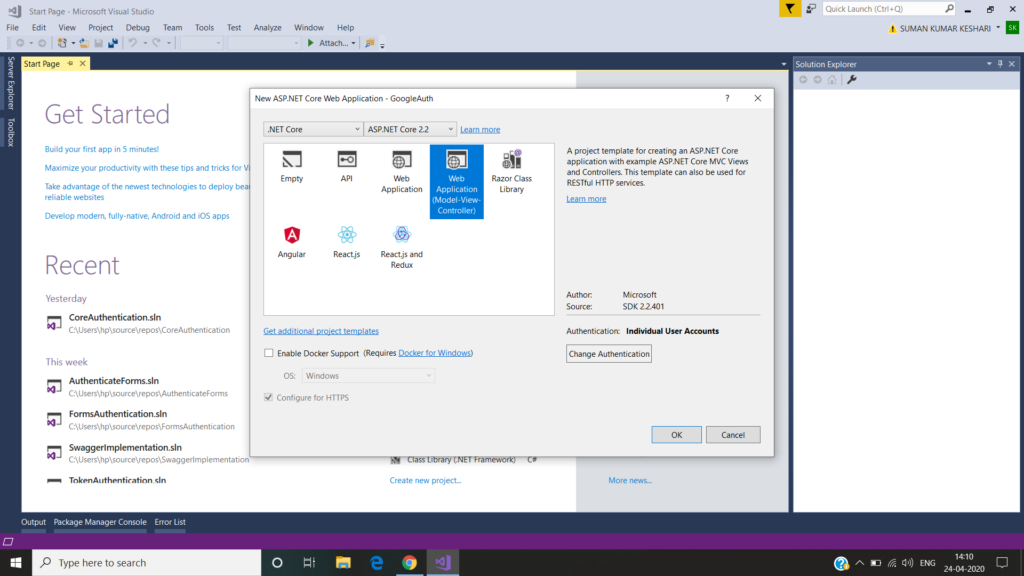Viewport: 1024px width, 576px height.
Task: Expand the Attach button dropdown arrow
Action: (x=353, y=43)
